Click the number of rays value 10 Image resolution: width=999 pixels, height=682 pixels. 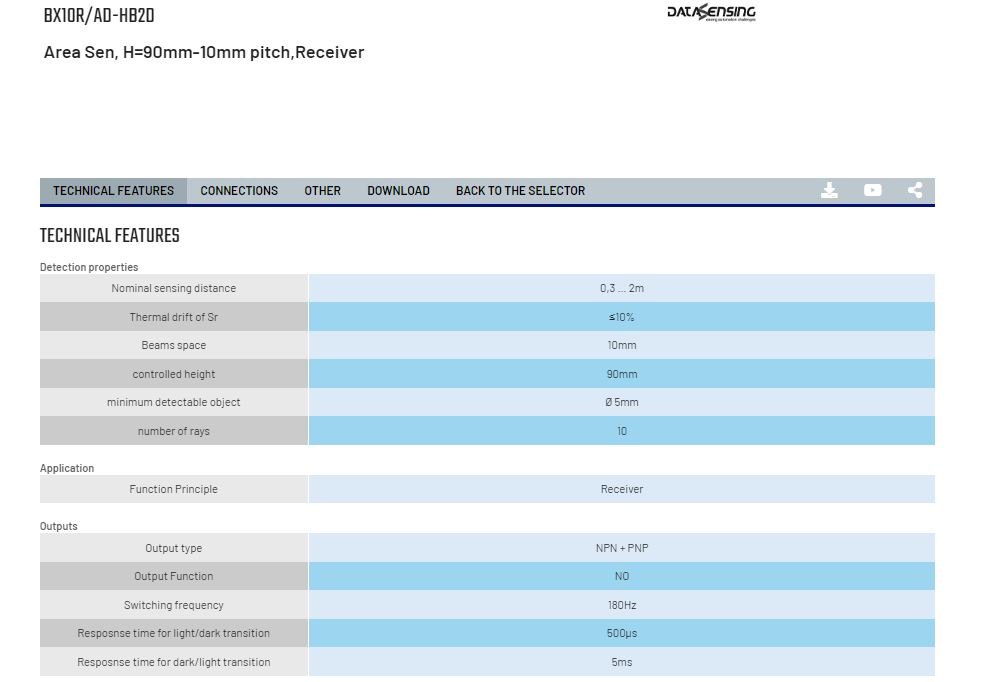coord(622,432)
